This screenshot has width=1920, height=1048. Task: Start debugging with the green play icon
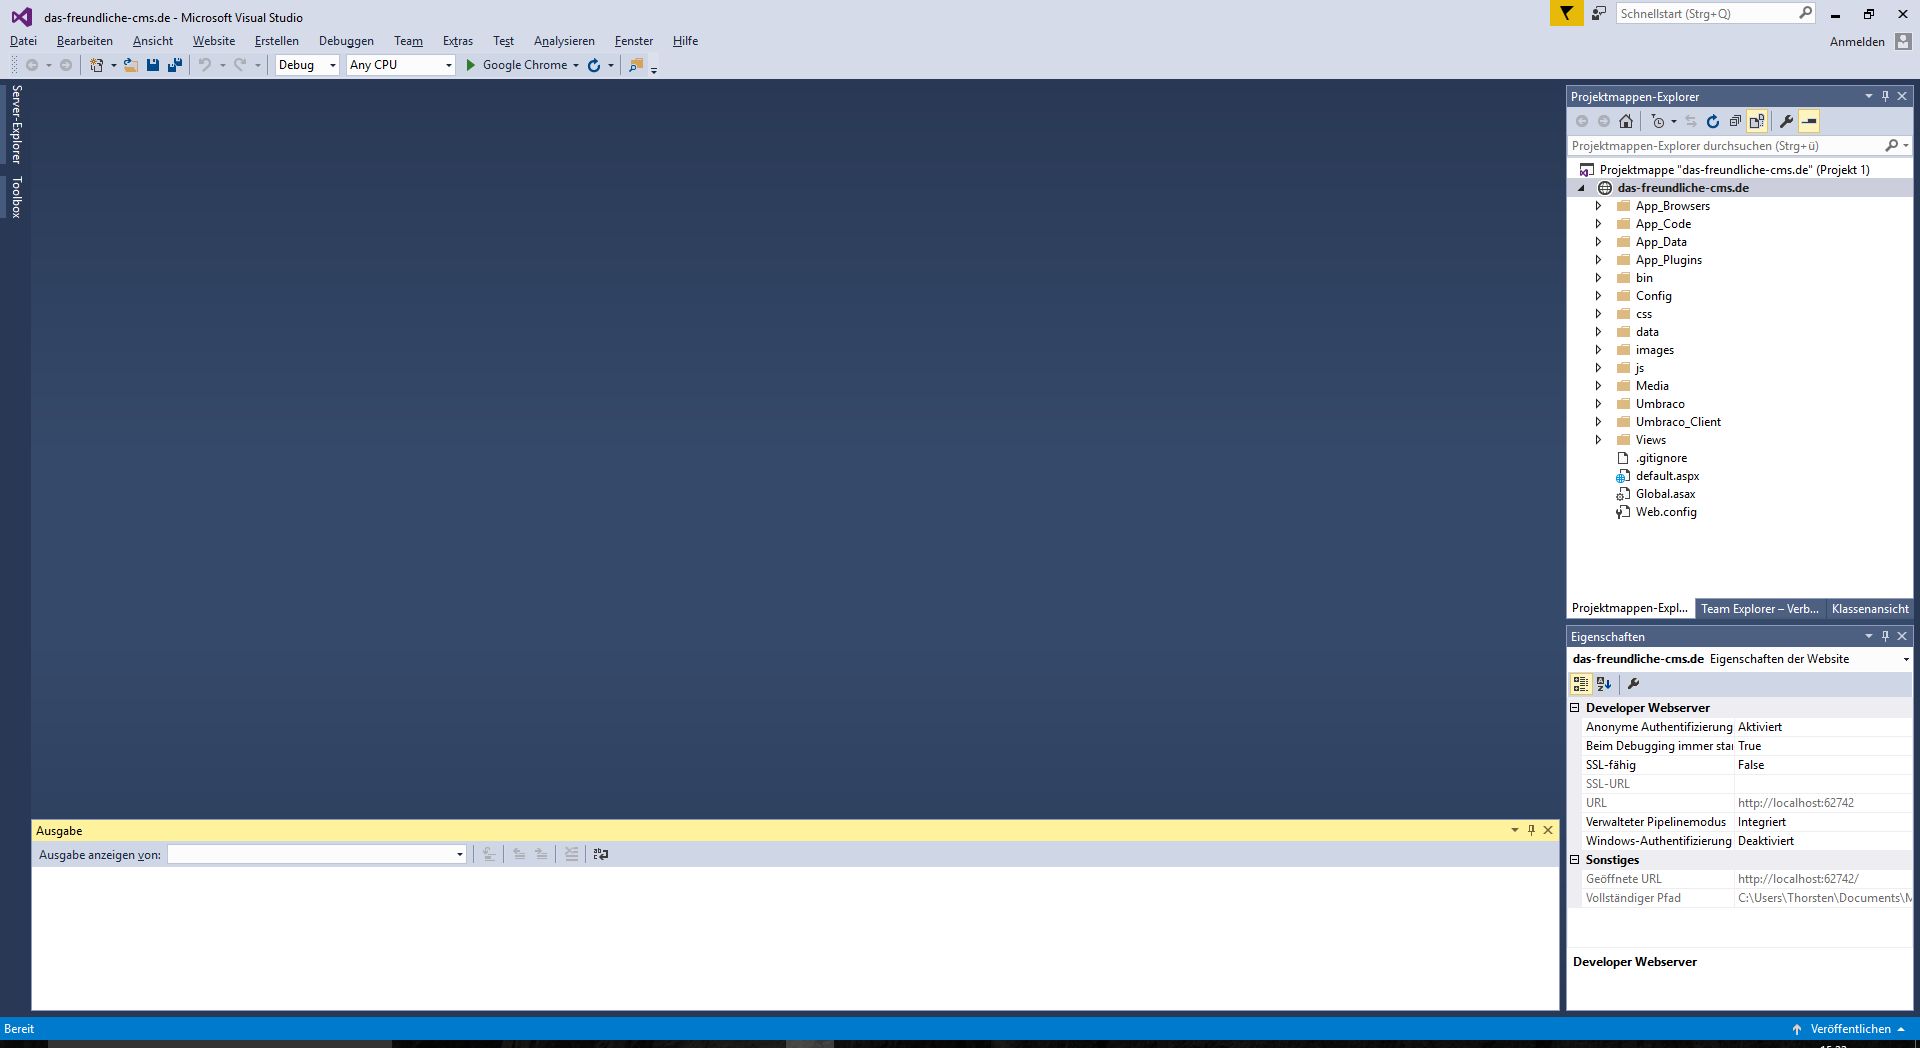pyautogui.click(x=470, y=65)
